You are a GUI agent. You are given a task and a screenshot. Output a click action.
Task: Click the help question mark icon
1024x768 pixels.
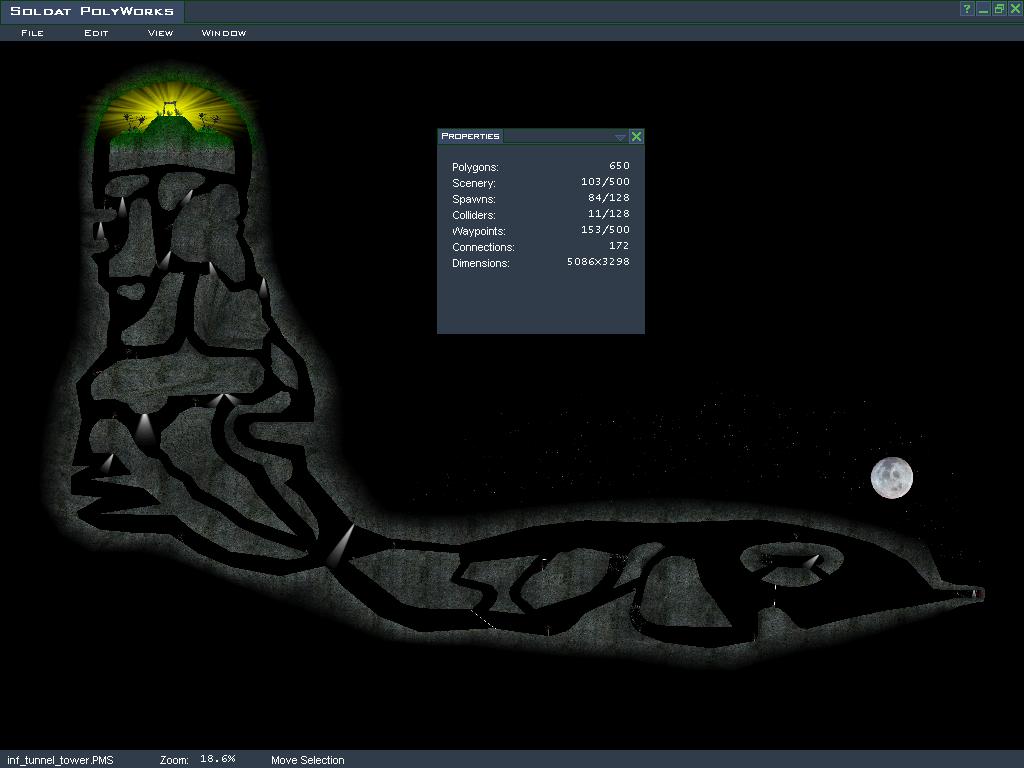coord(967,9)
